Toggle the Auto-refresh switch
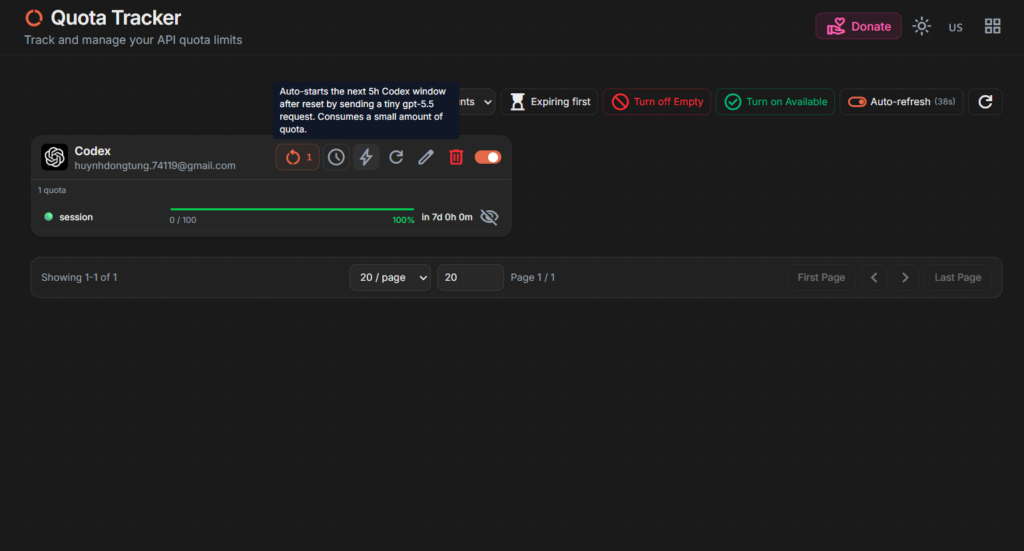The image size is (1024, 551). (857, 102)
